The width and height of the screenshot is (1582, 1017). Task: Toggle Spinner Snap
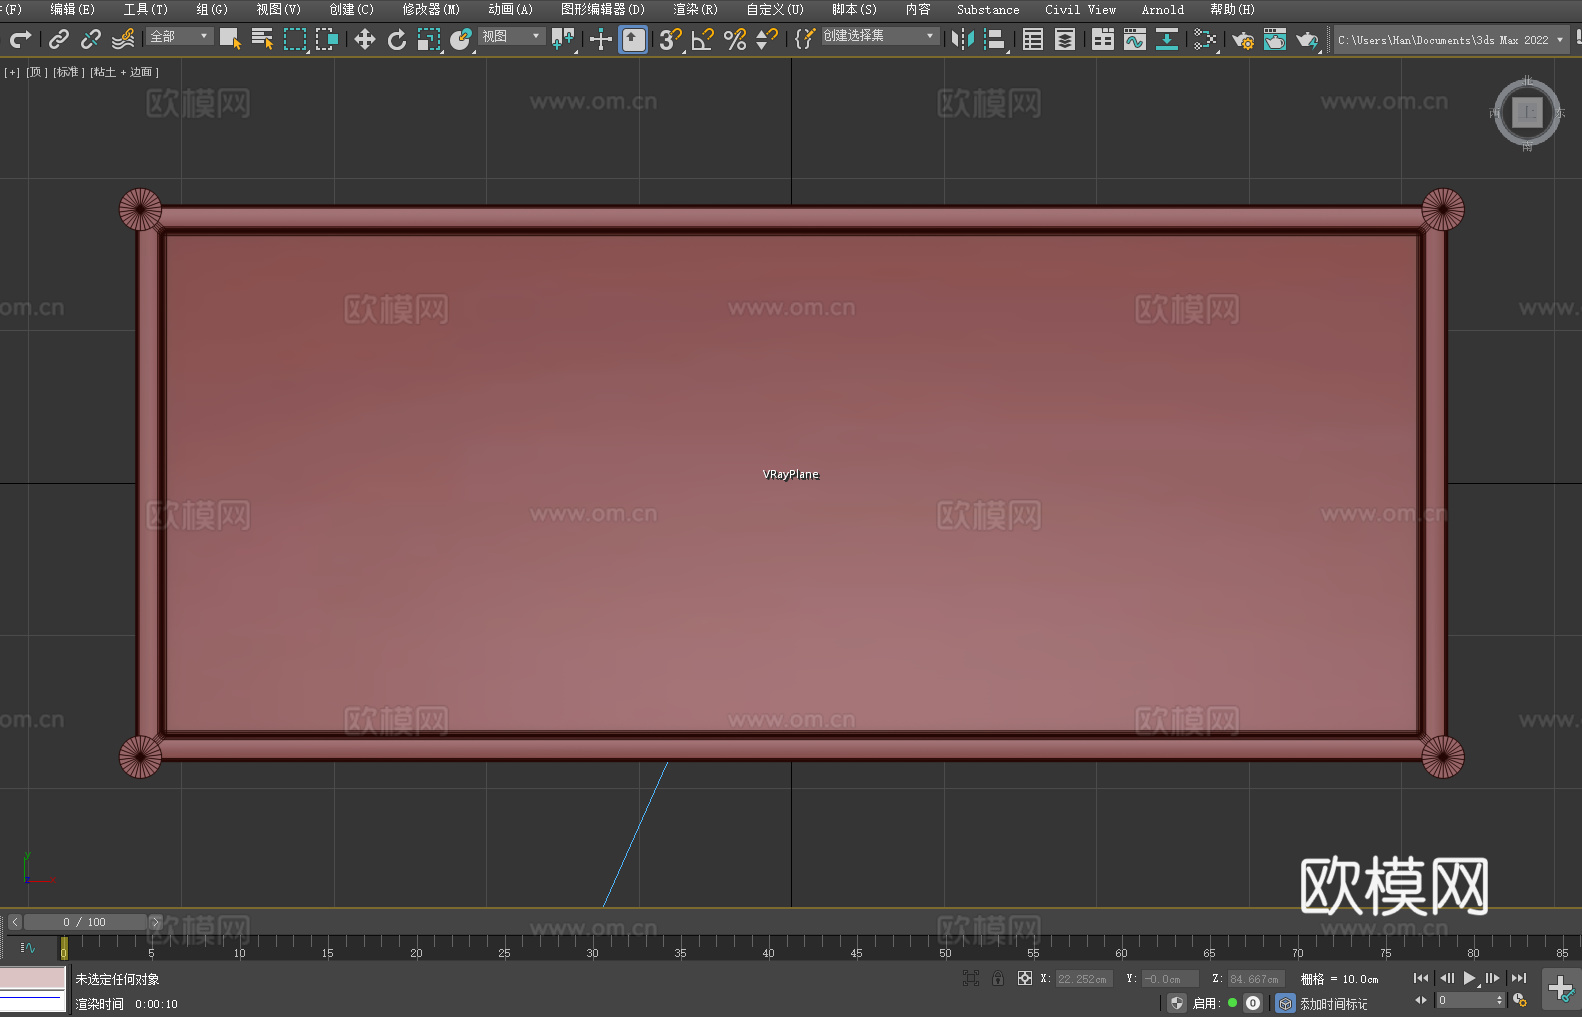pos(767,39)
